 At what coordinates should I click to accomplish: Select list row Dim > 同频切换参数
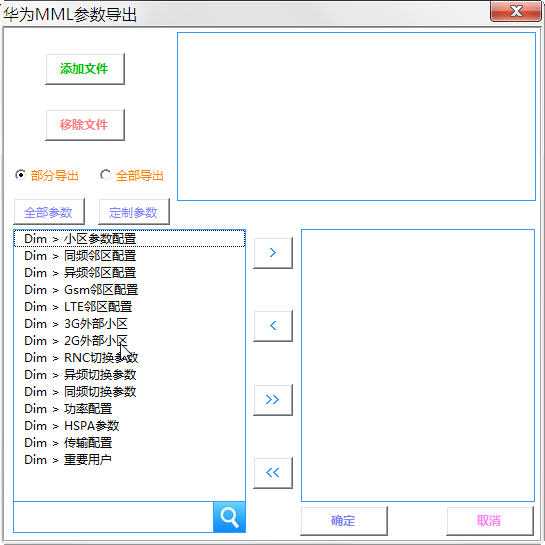coord(129,392)
